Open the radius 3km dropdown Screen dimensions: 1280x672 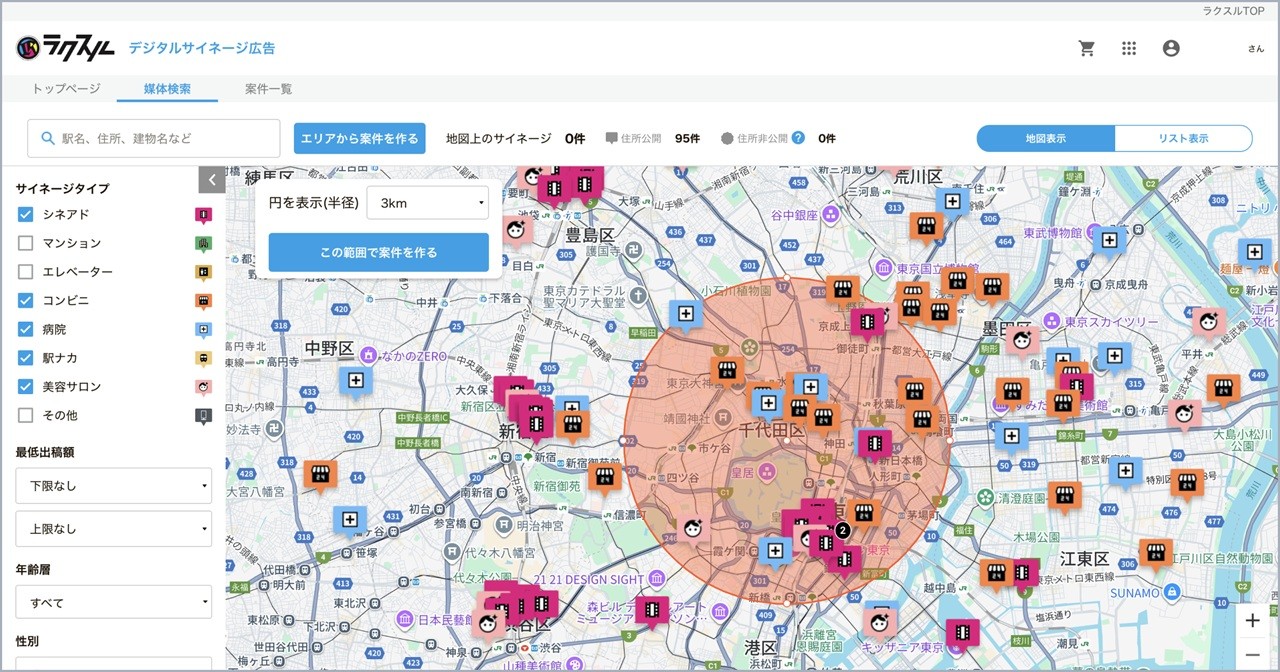pos(427,203)
